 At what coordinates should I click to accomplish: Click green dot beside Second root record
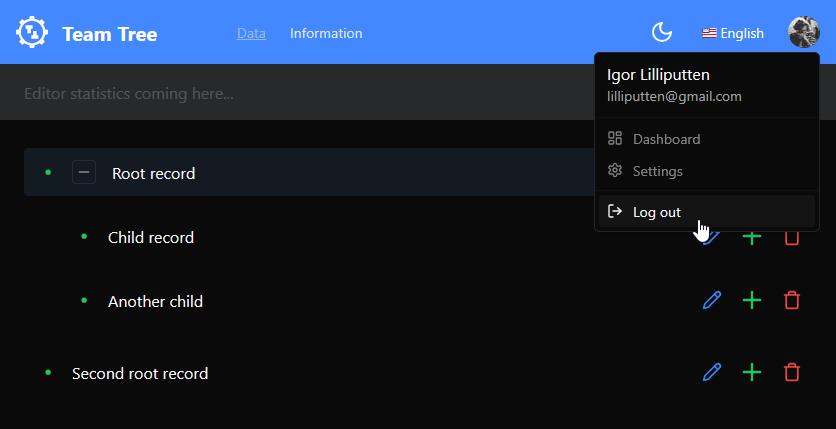click(x=48, y=373)
